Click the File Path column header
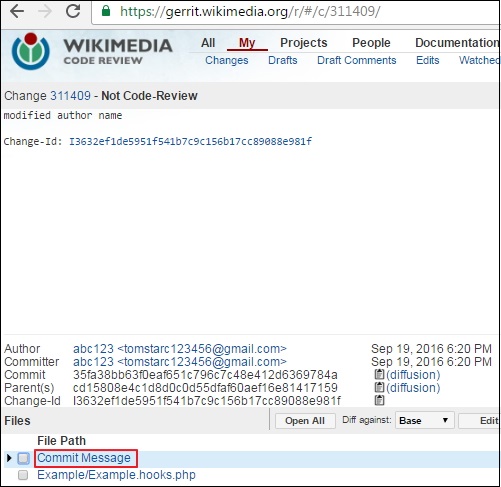 [61, 441]
